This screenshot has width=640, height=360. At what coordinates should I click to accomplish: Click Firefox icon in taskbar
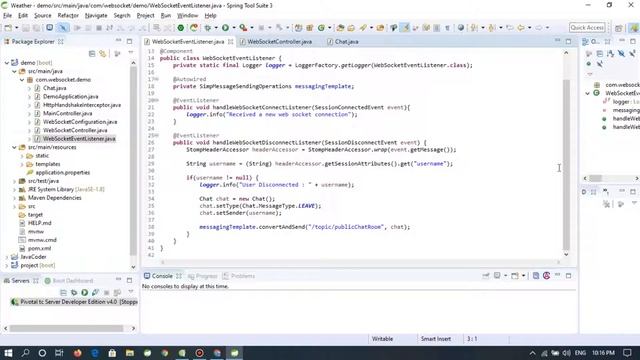[77, 353]
